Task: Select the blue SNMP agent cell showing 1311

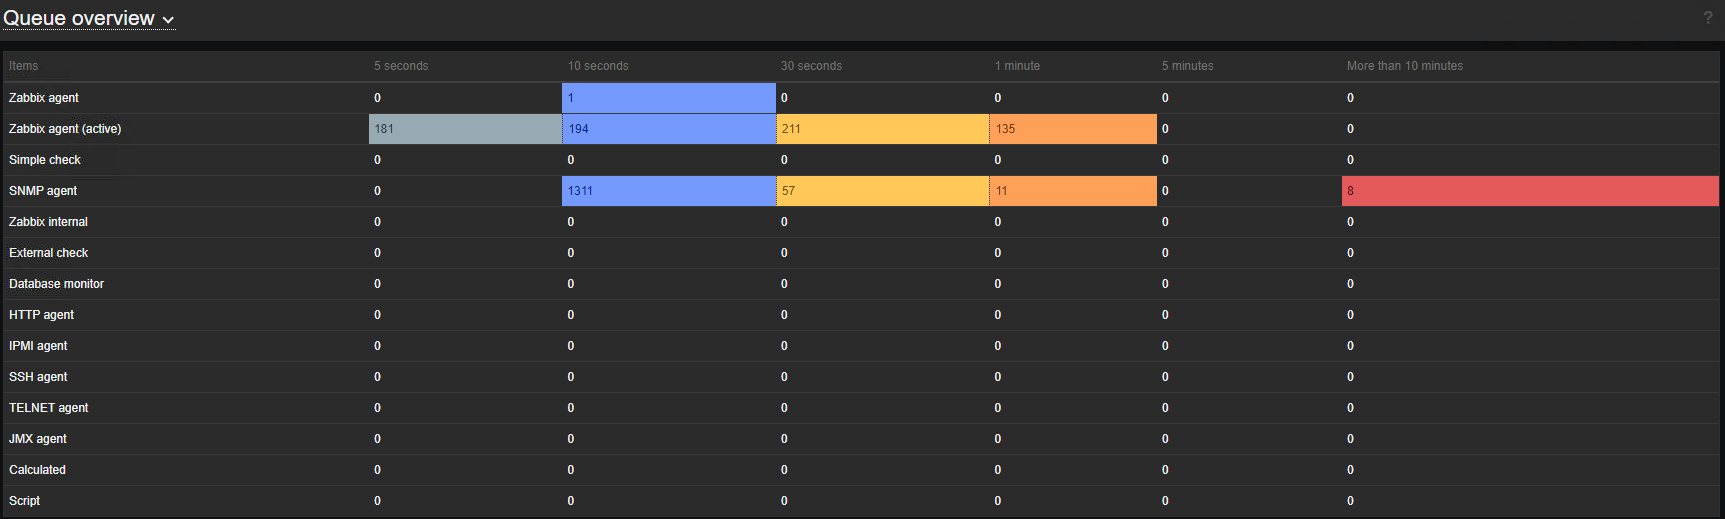Action: (668, 191)
